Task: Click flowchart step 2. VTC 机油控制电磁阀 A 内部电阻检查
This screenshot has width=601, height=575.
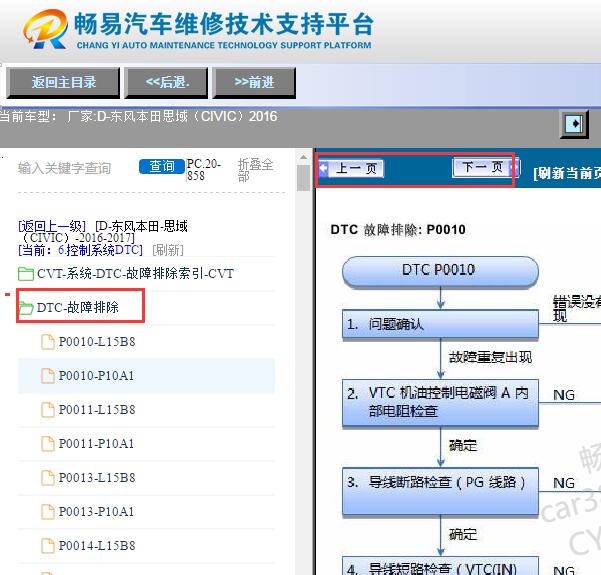Action: tap(440, 402)
